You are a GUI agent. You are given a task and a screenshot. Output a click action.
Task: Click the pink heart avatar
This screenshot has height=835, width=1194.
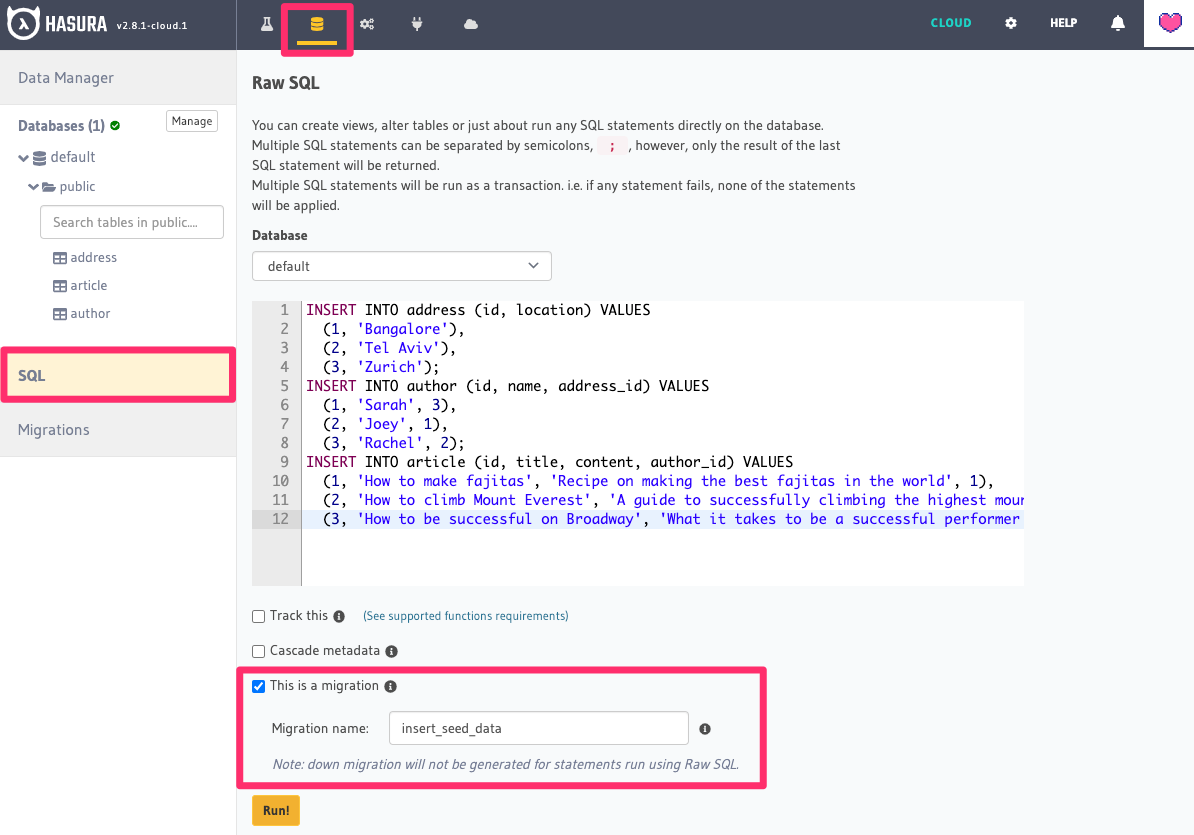(1168, 22)
